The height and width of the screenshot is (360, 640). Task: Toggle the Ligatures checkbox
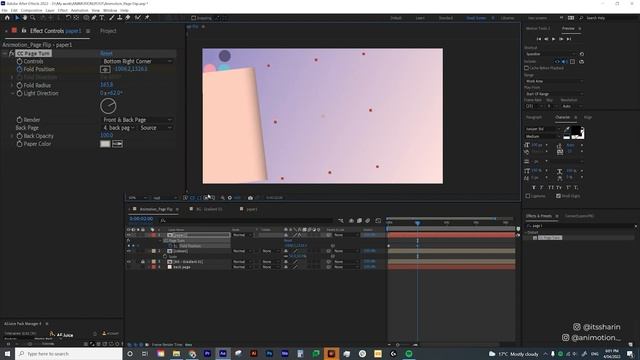[528, 196]
